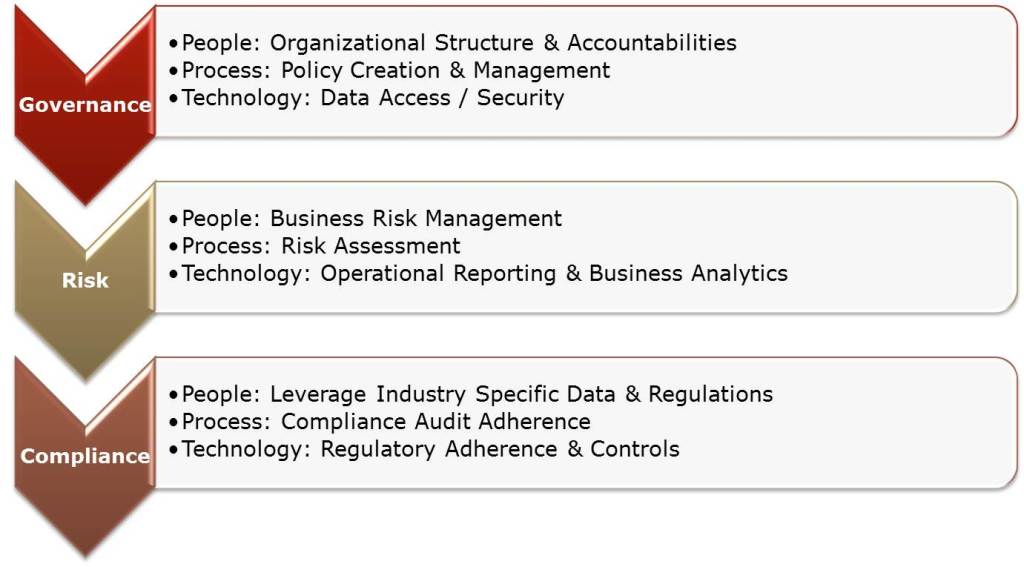
Task: Click Process: Compliance Audit Adherence bullet
Action: point(379,422)
